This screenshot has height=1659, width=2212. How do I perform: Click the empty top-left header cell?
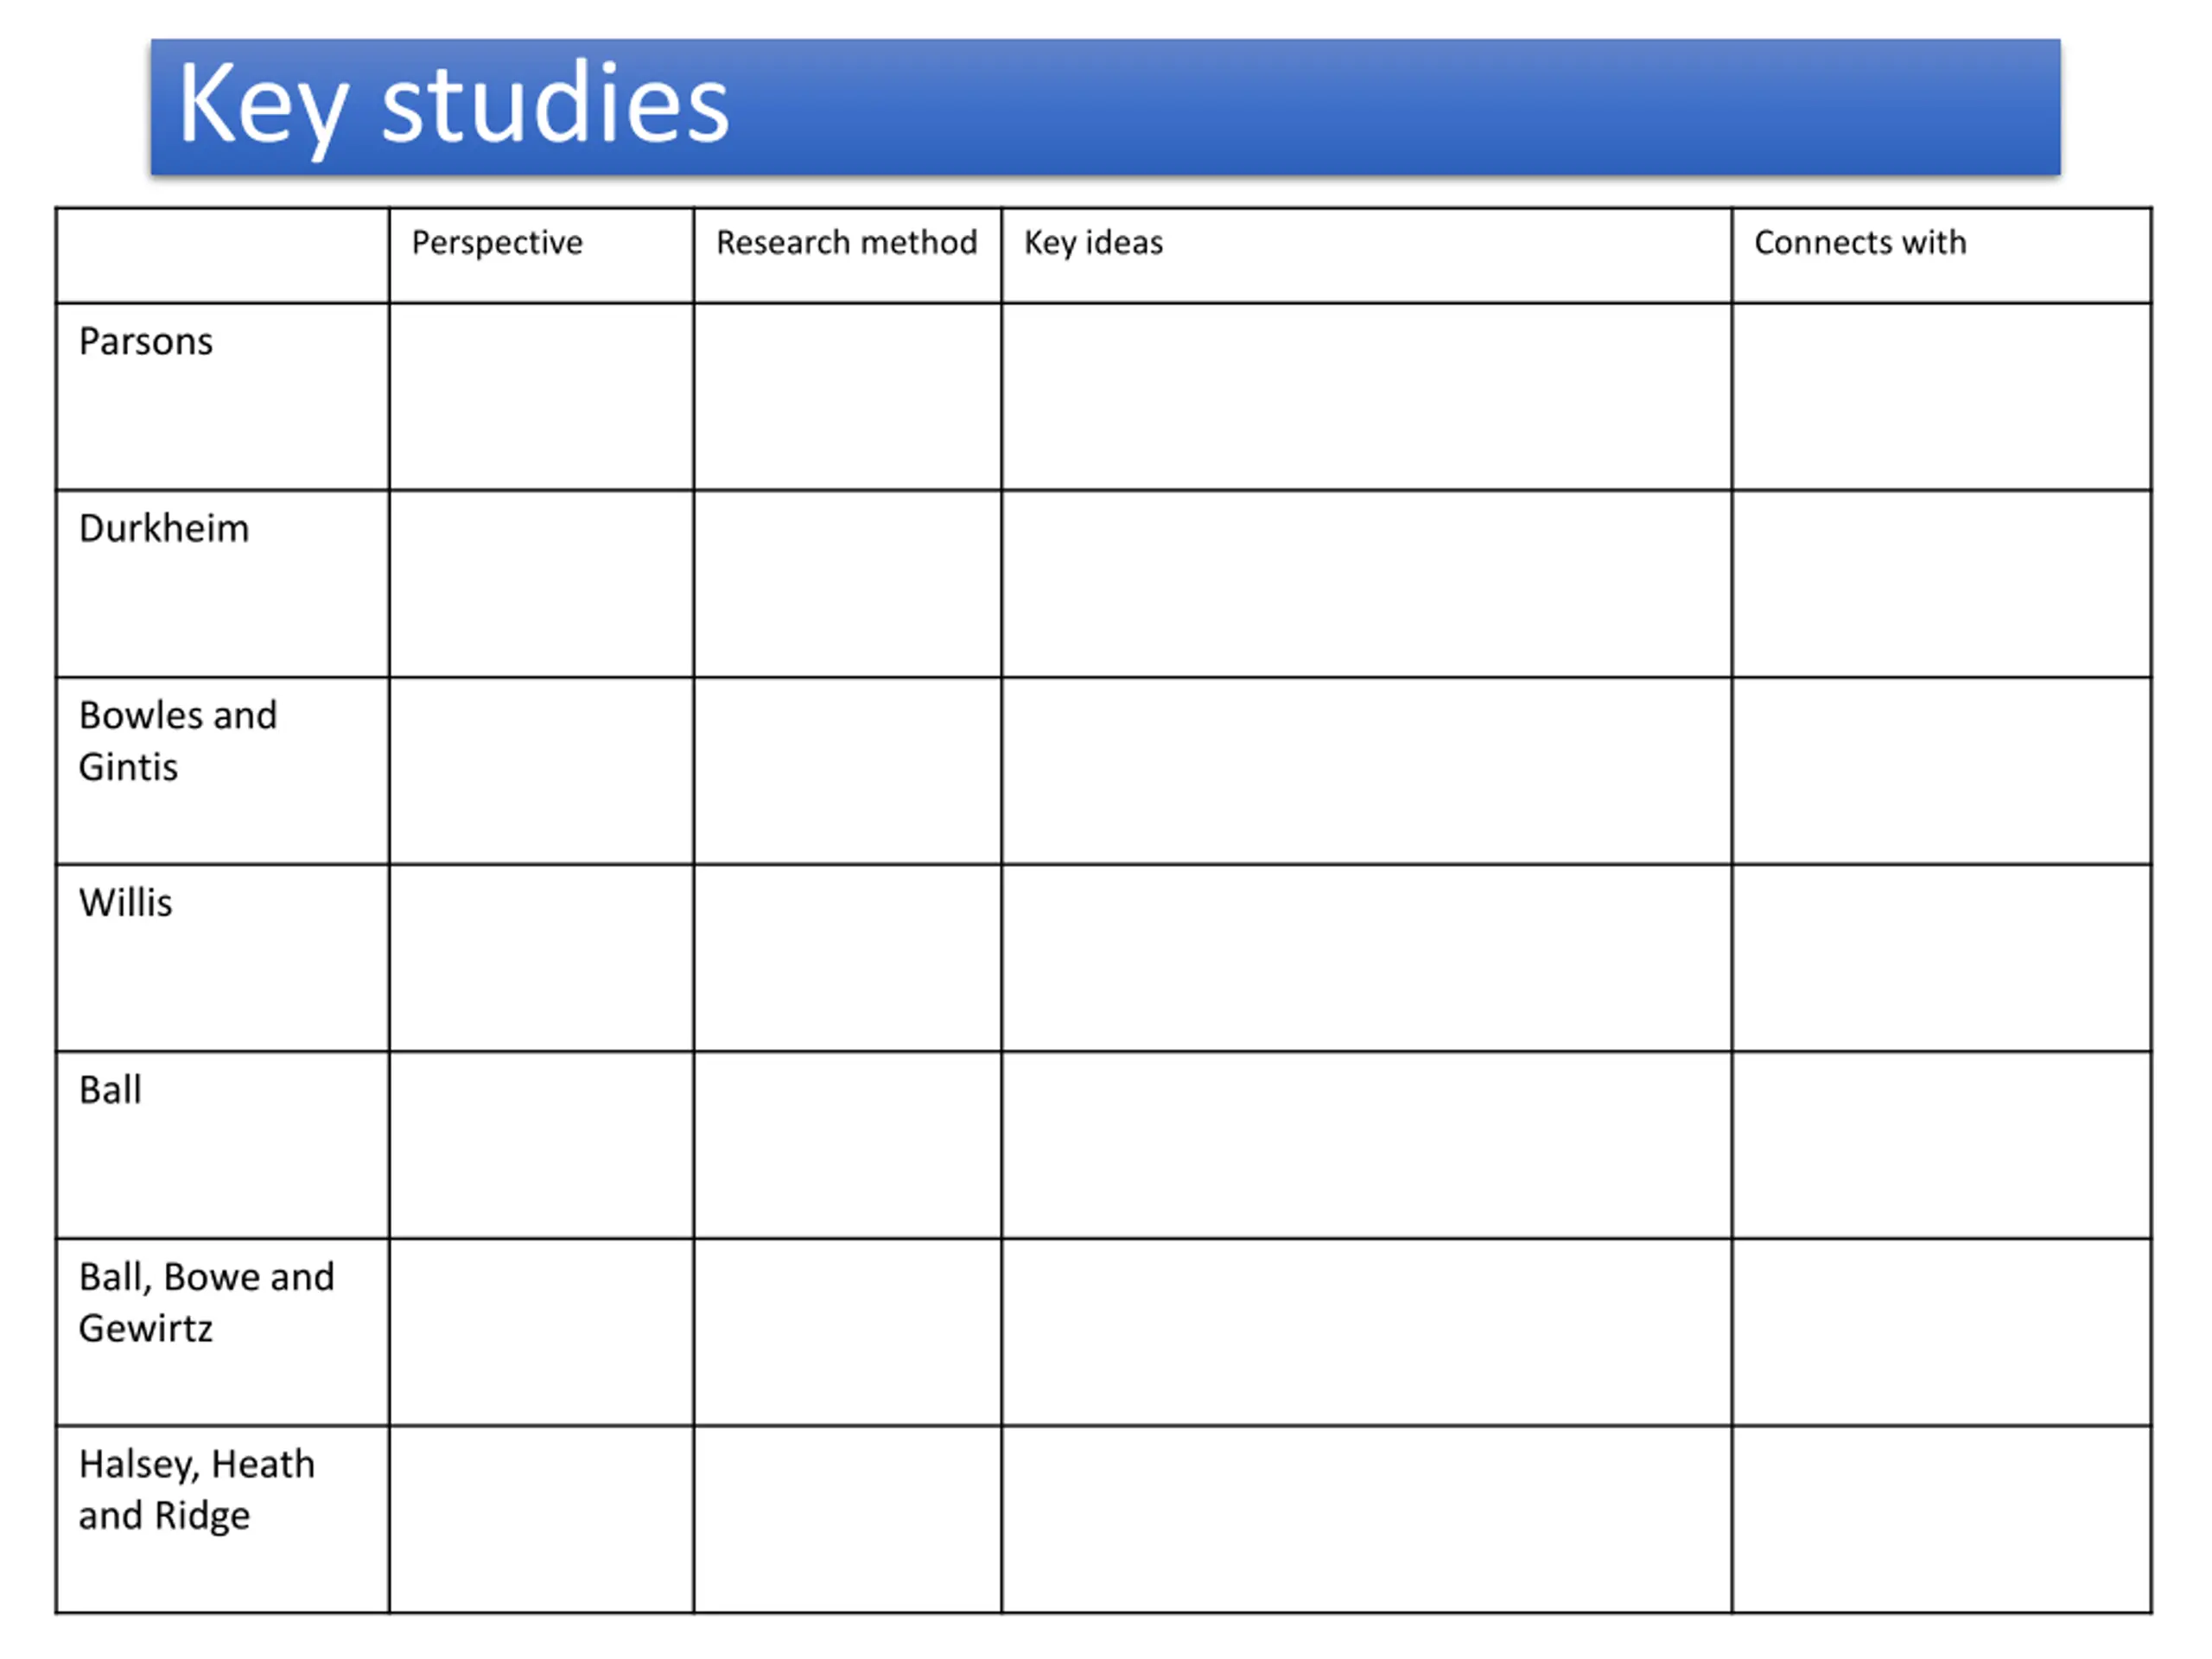point(222,255)
